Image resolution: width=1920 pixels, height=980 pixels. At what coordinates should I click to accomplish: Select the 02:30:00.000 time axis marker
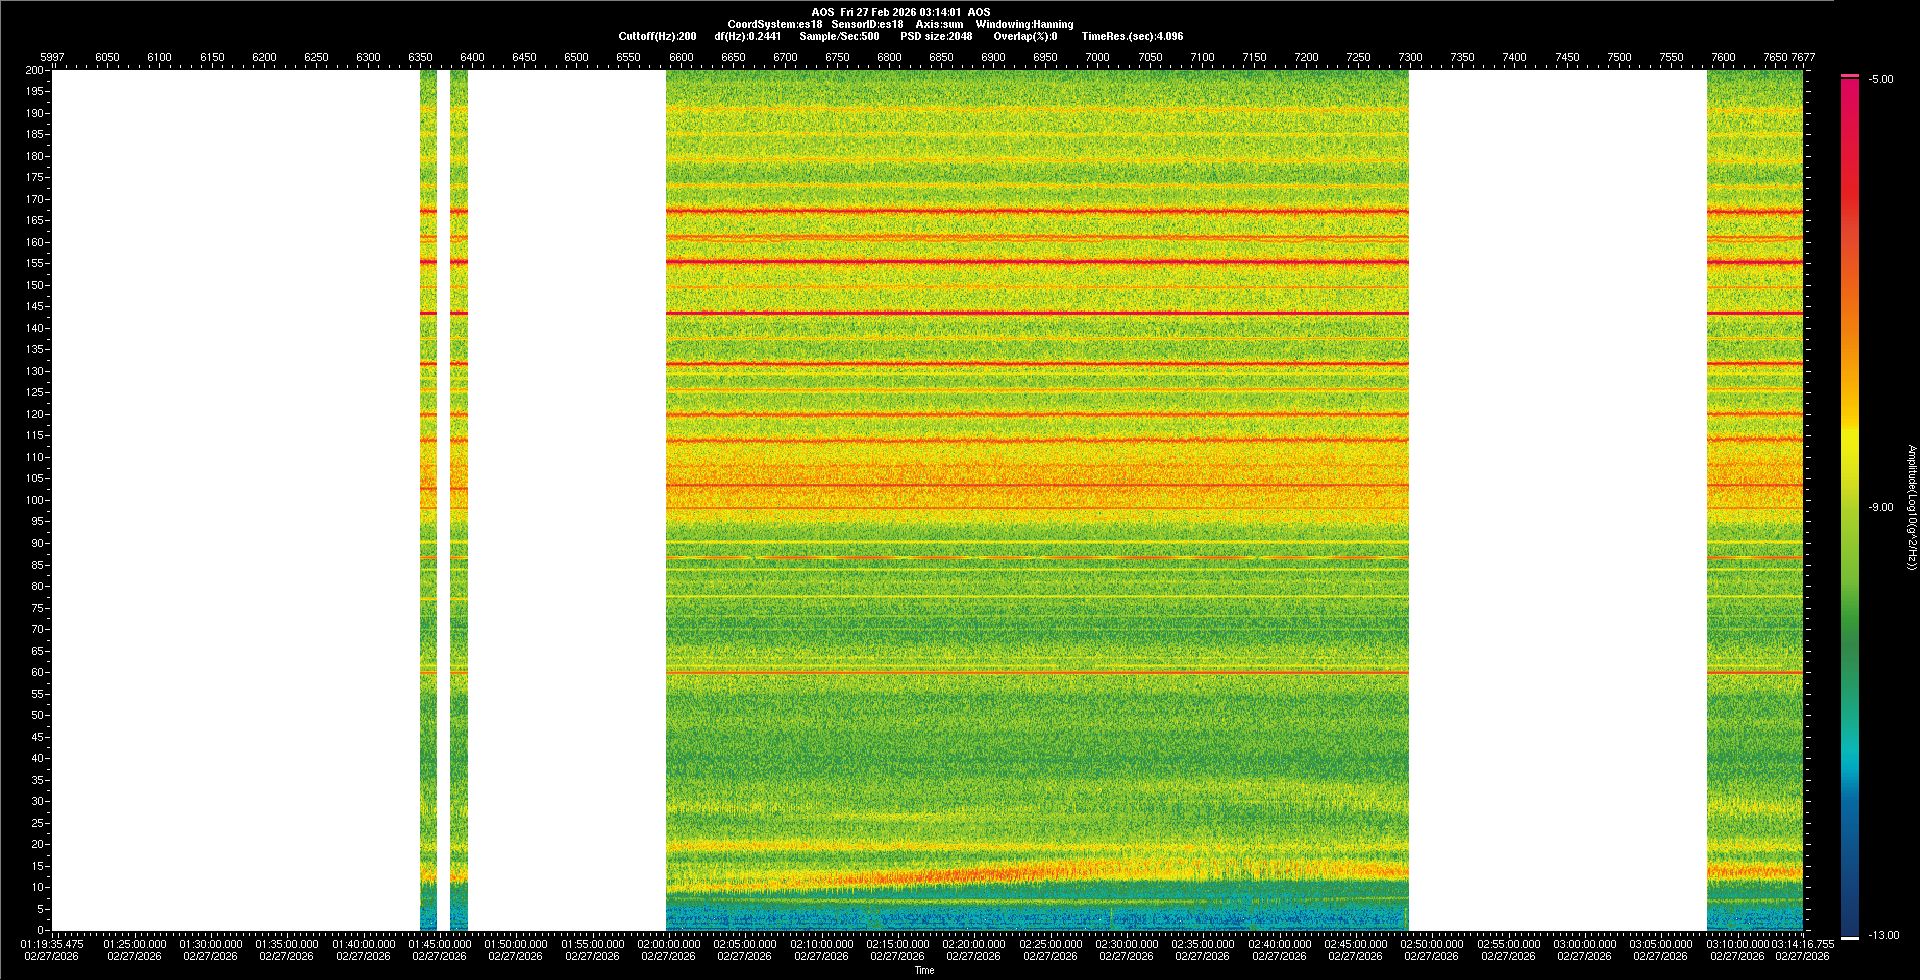click(x=1126, y=944)
